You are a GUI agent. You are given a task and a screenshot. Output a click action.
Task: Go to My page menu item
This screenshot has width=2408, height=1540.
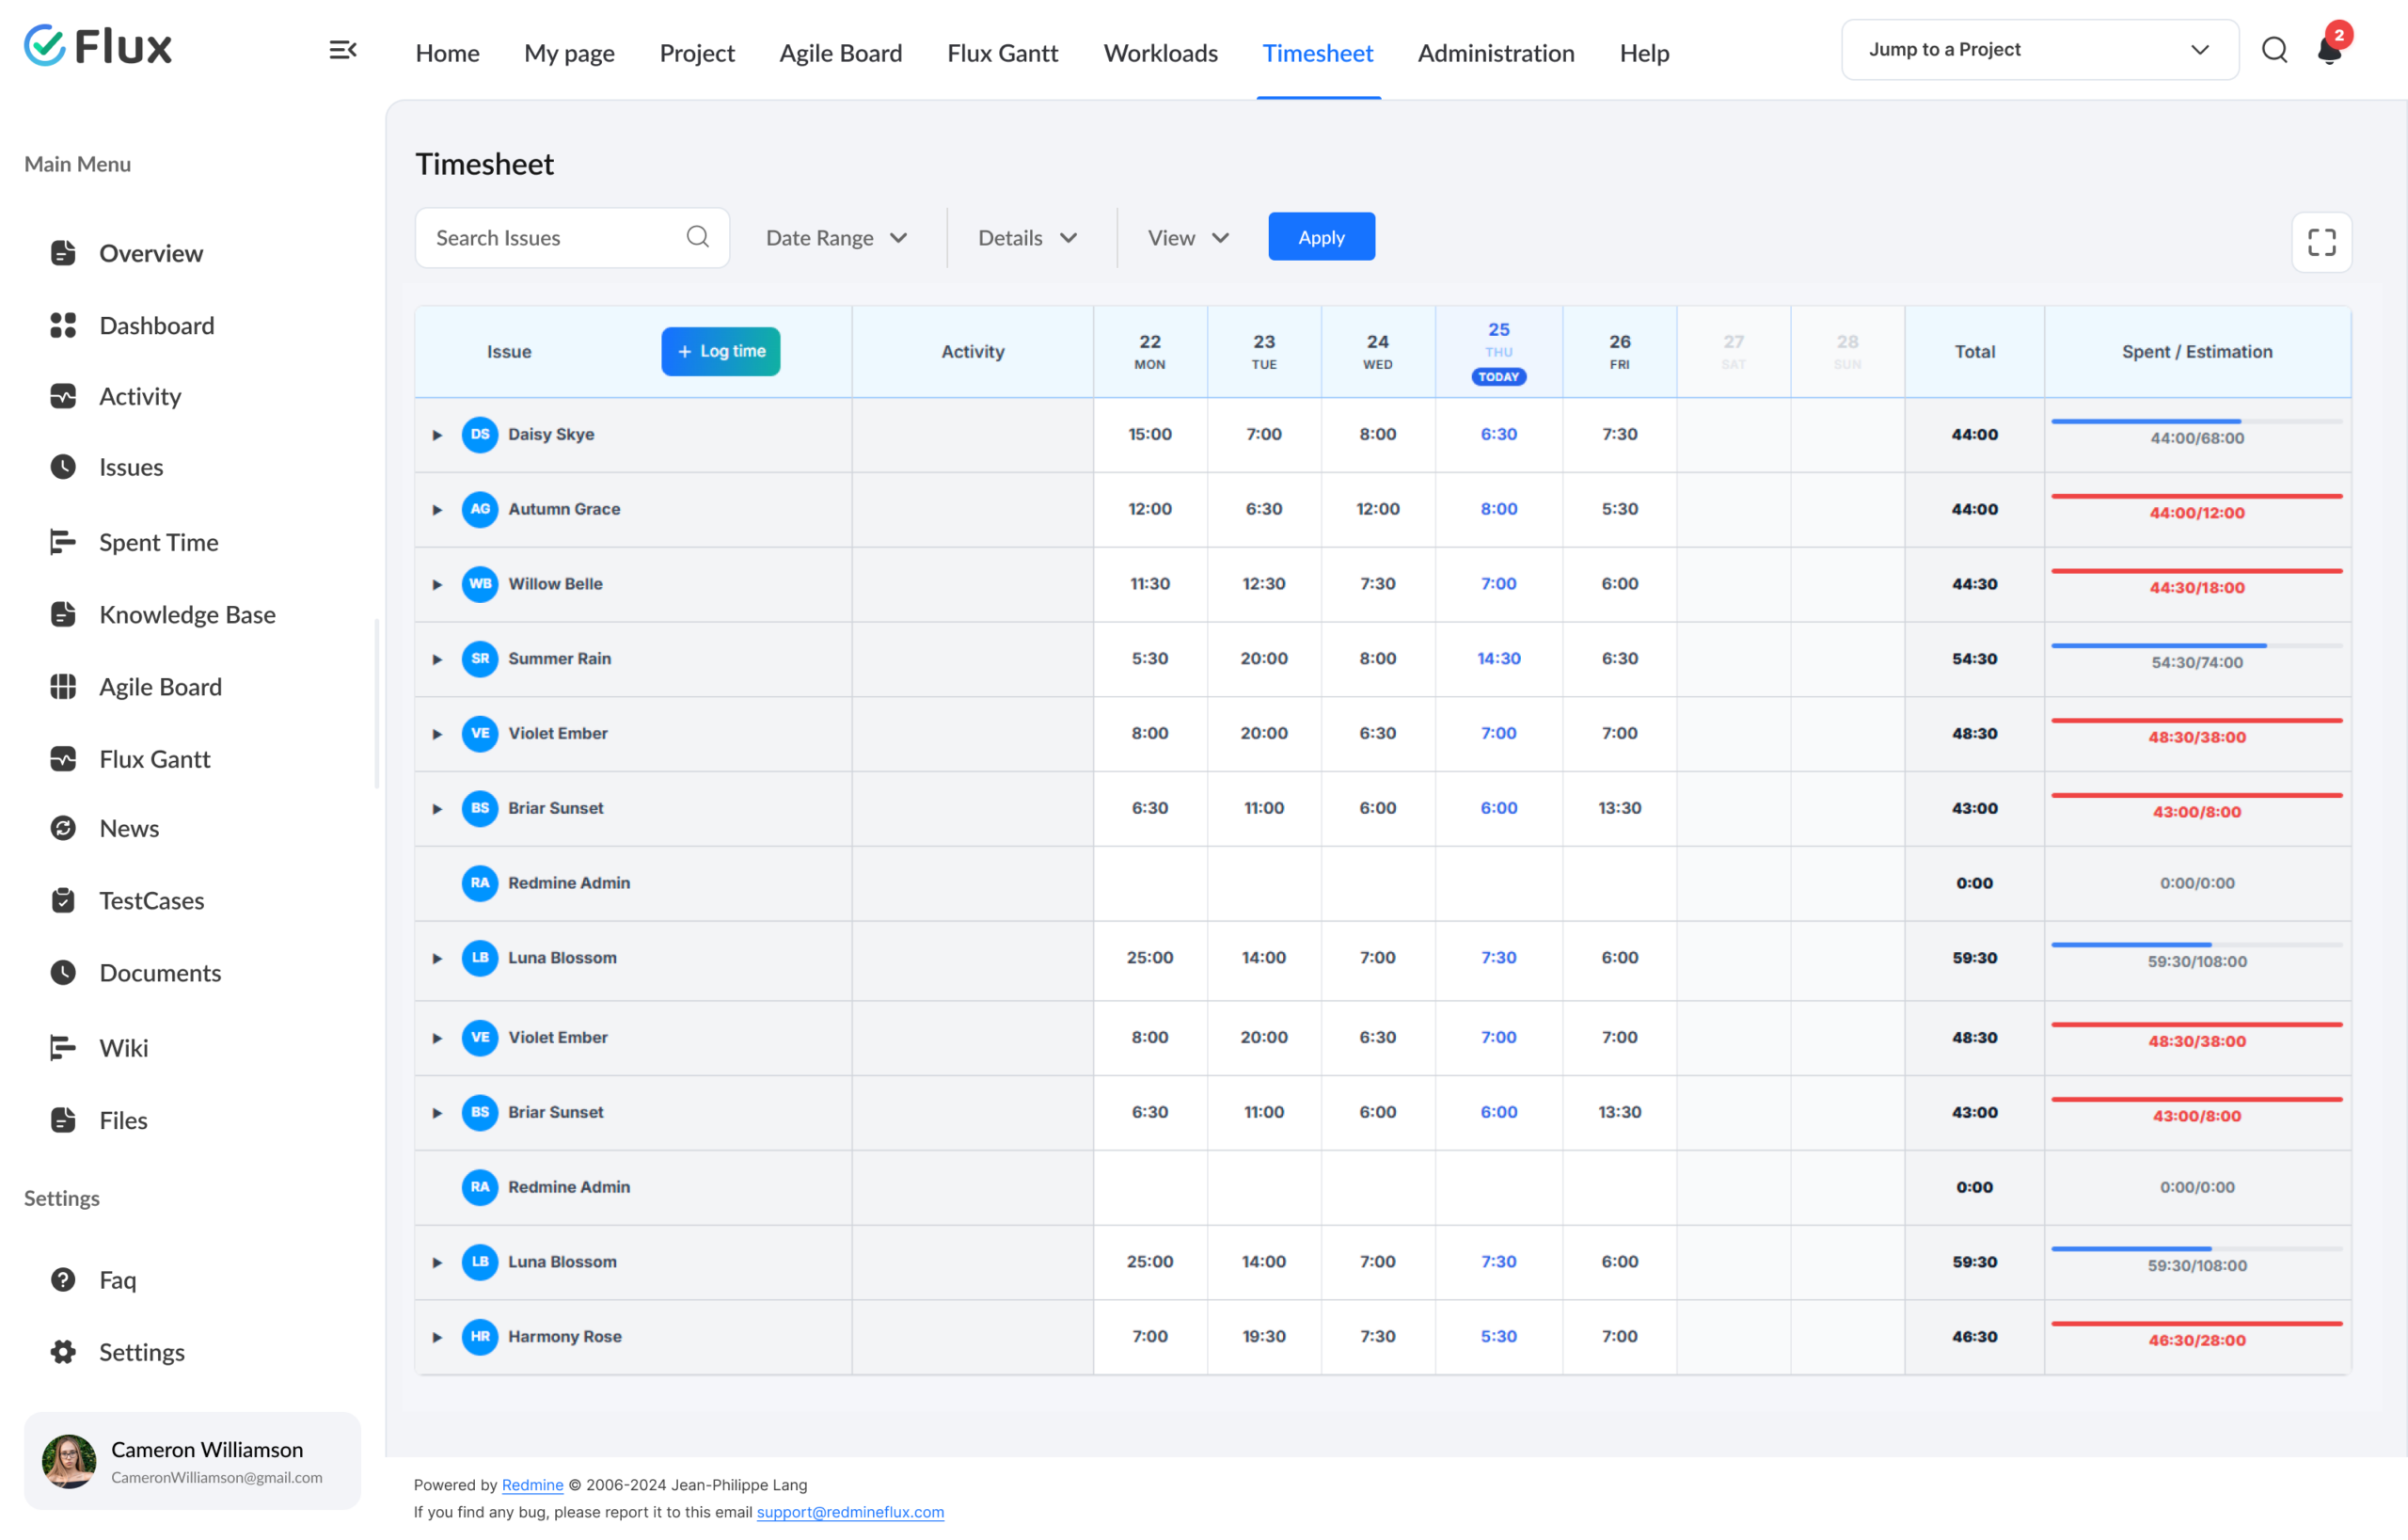(x=569, y=52)
